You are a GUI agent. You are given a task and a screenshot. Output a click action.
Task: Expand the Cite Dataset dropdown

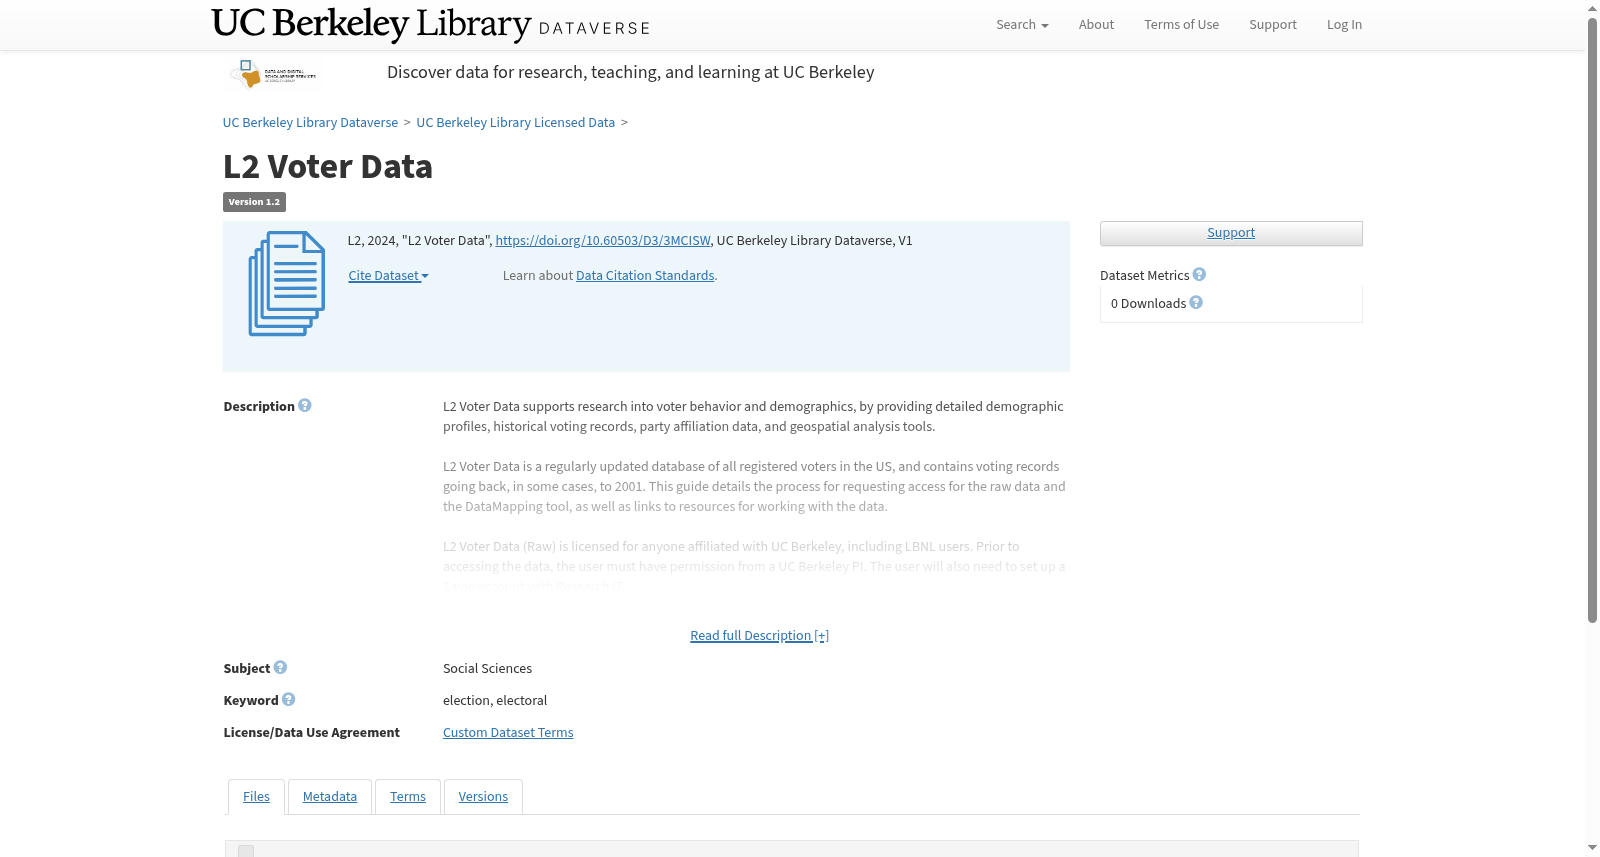pos(388,276)
